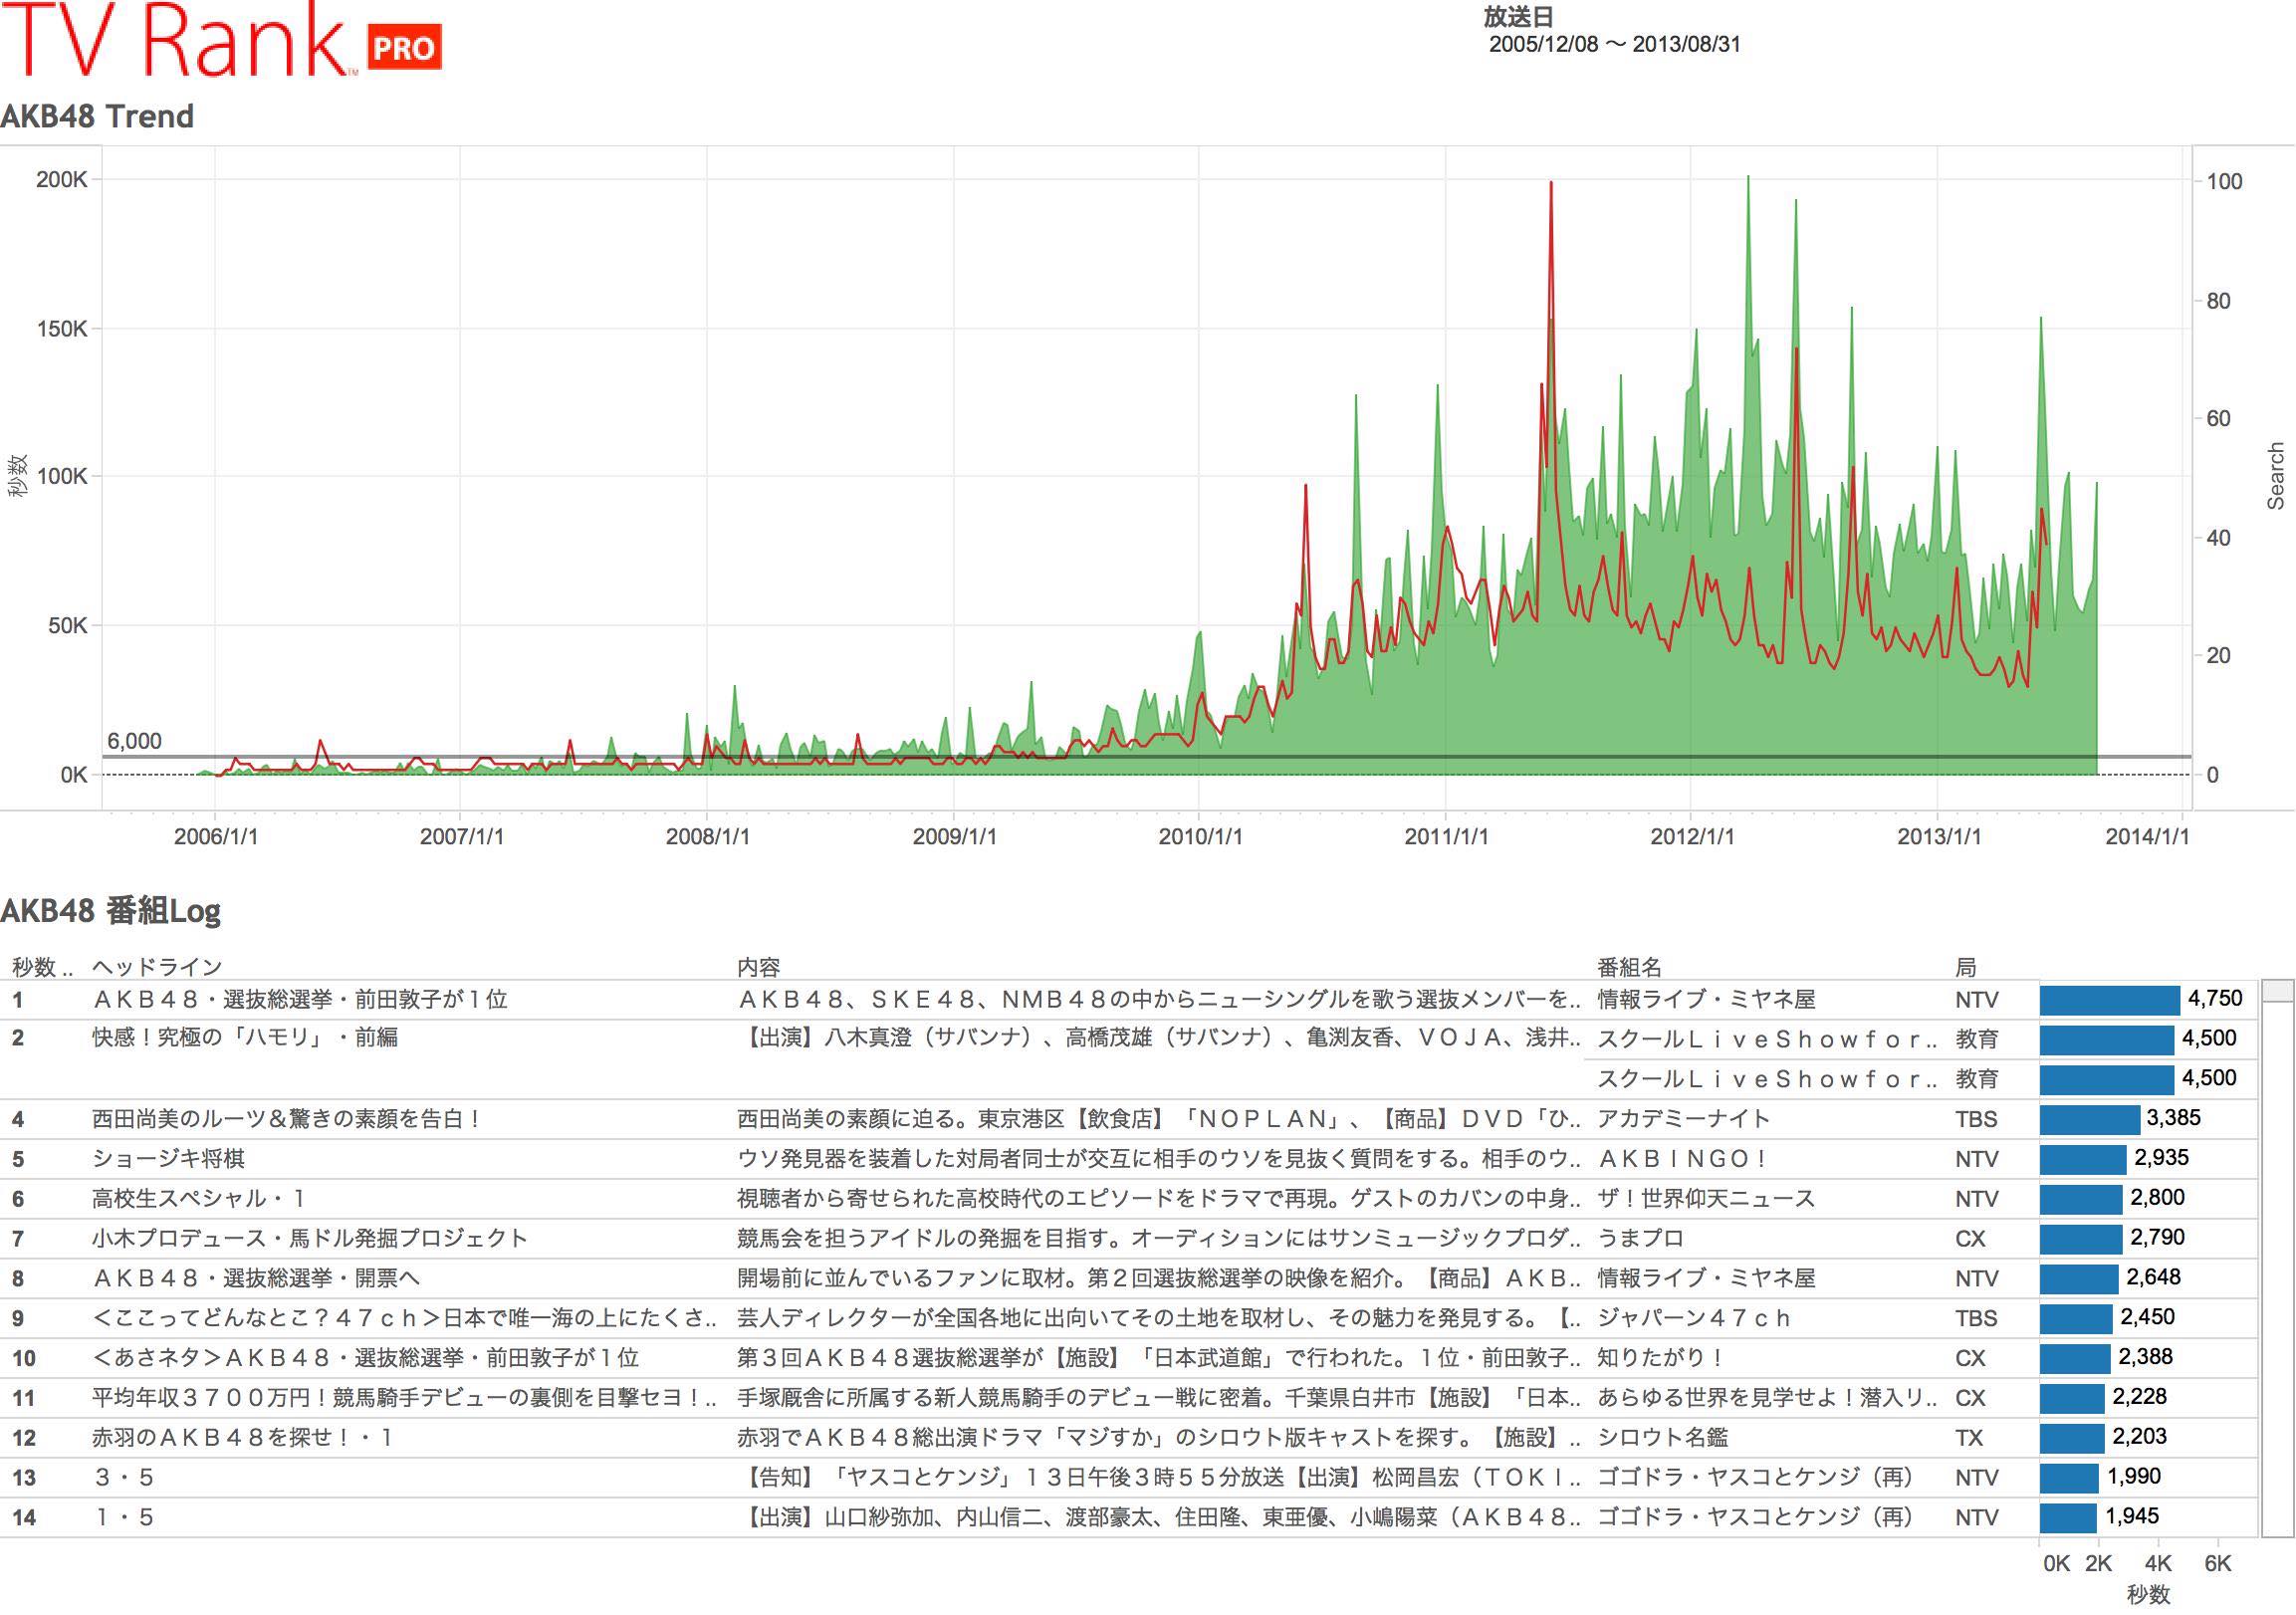Sort by the ヘッドライン column header

[x=157, y=966]
